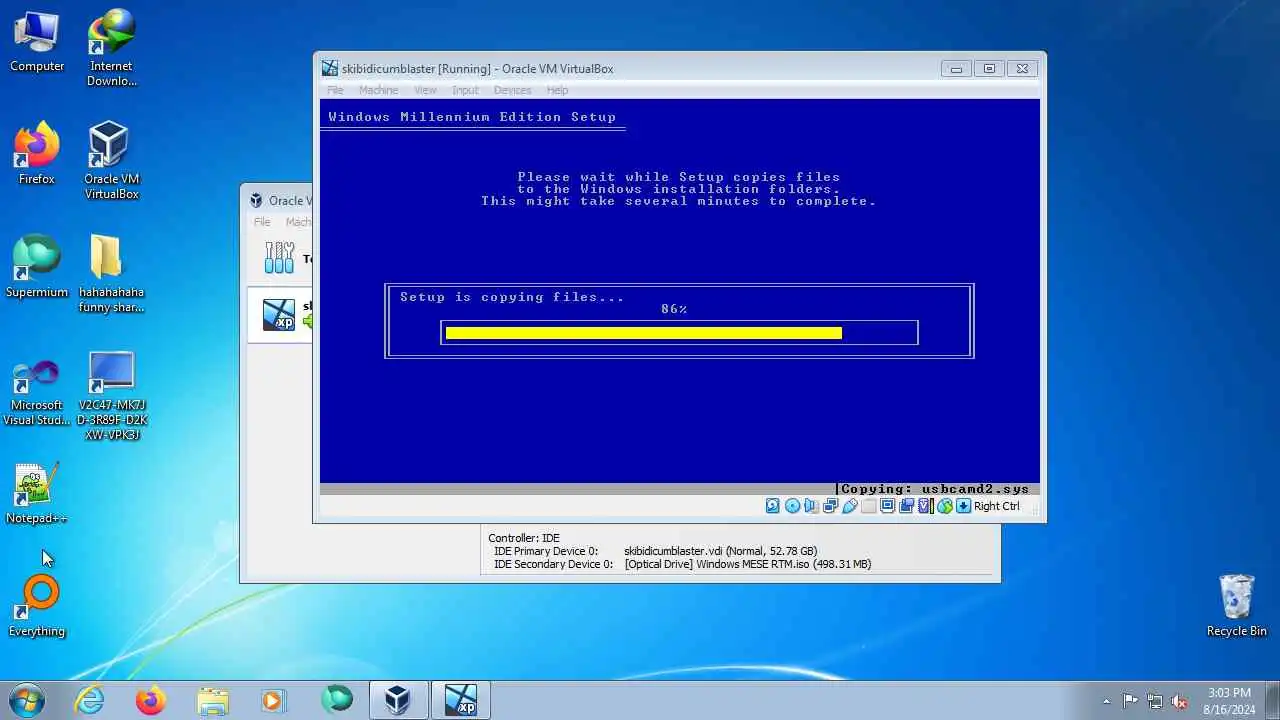Open the Help menu in VM window
Screen dimensions: 1280x720
(x=557, y=90)
